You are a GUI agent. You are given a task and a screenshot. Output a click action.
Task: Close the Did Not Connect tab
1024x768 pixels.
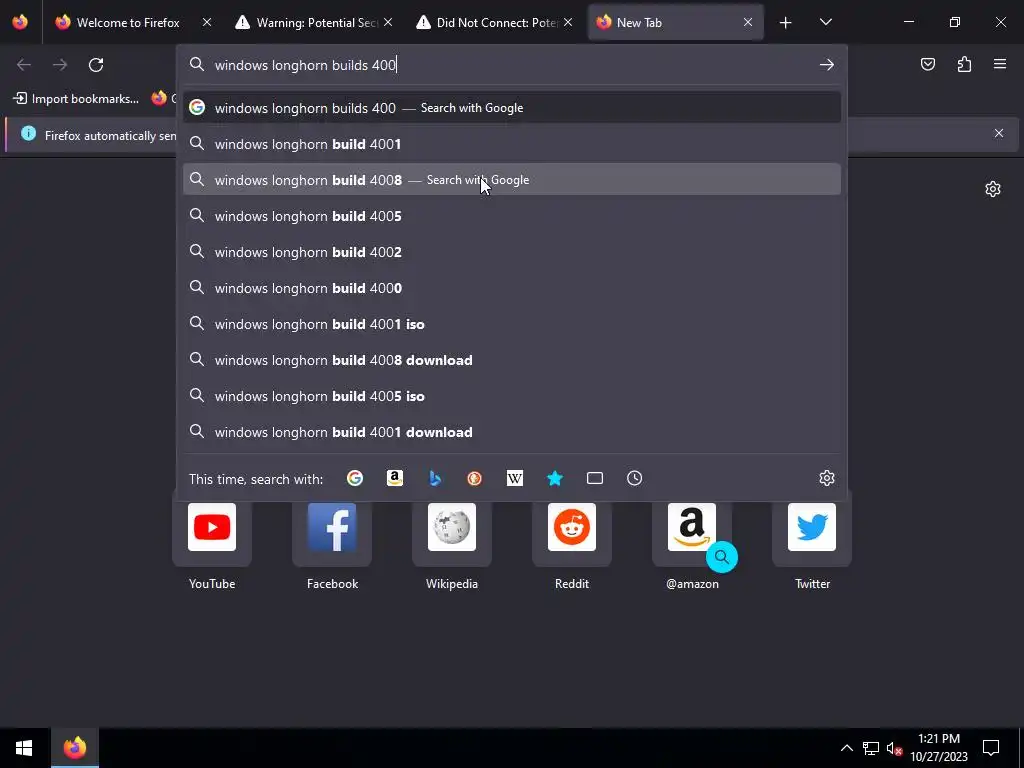tap(568, 22)
